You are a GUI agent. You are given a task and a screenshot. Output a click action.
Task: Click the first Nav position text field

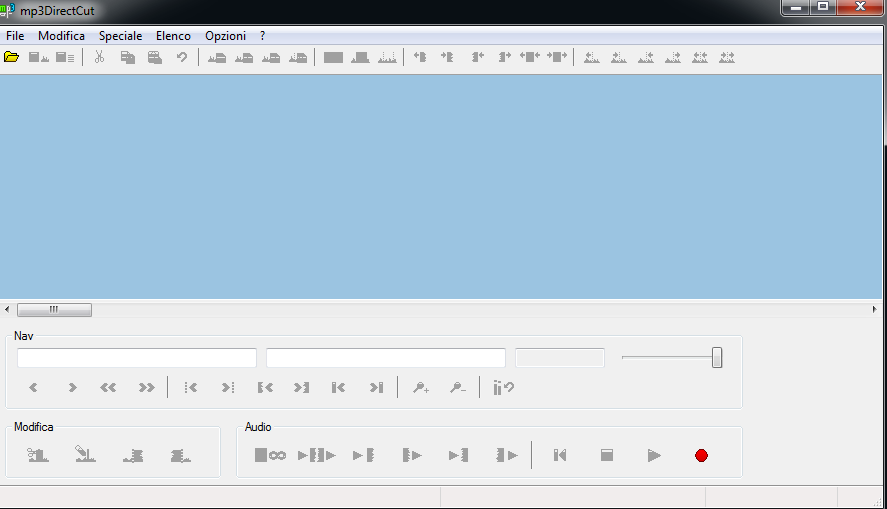pyautogui.click(x=137, y=358)
